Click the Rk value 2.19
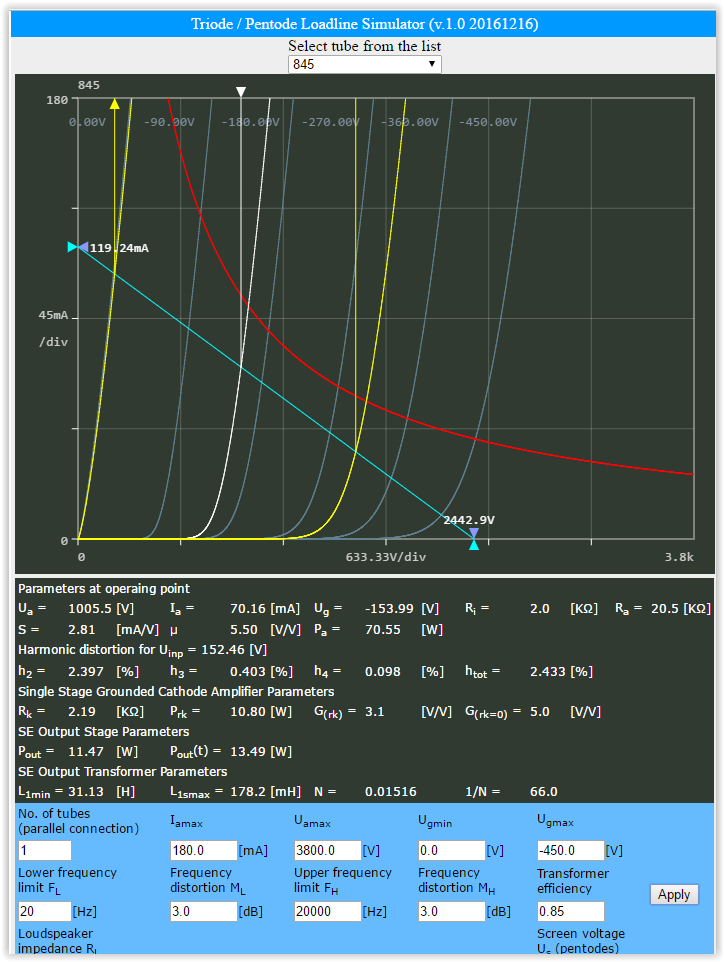The image size is (724, 962). 82,712
